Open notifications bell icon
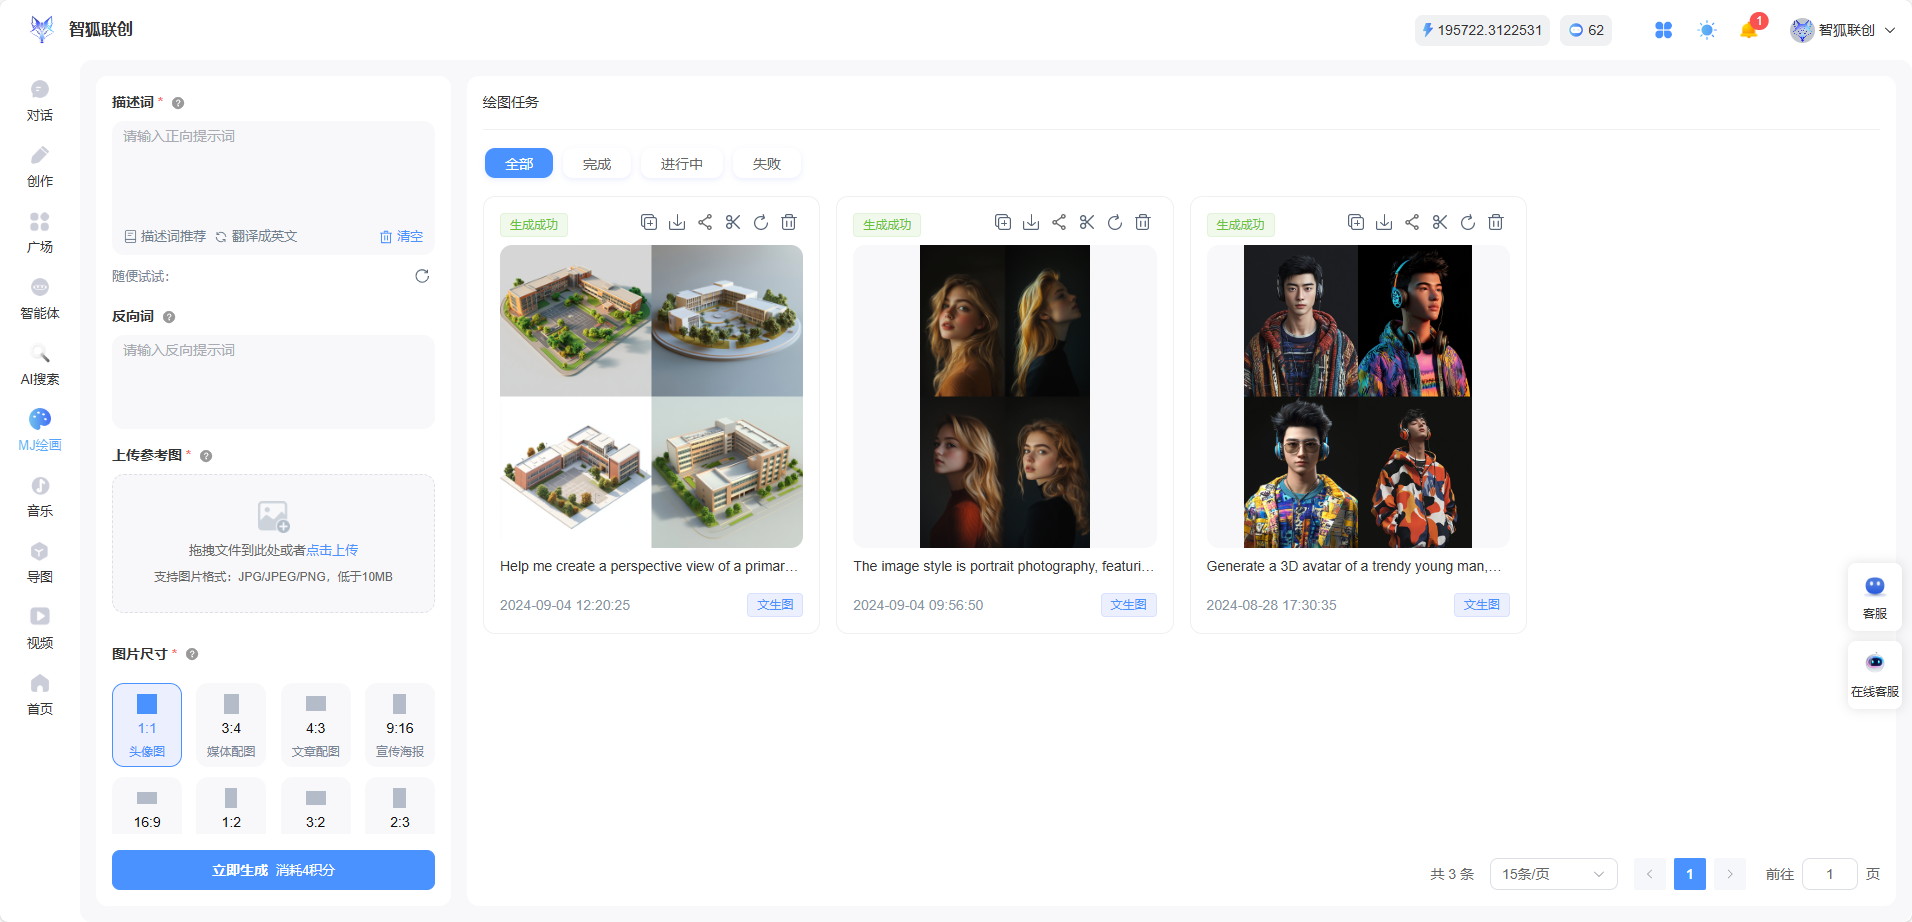Viewport: 1912px width, 922px height. 1749,29
